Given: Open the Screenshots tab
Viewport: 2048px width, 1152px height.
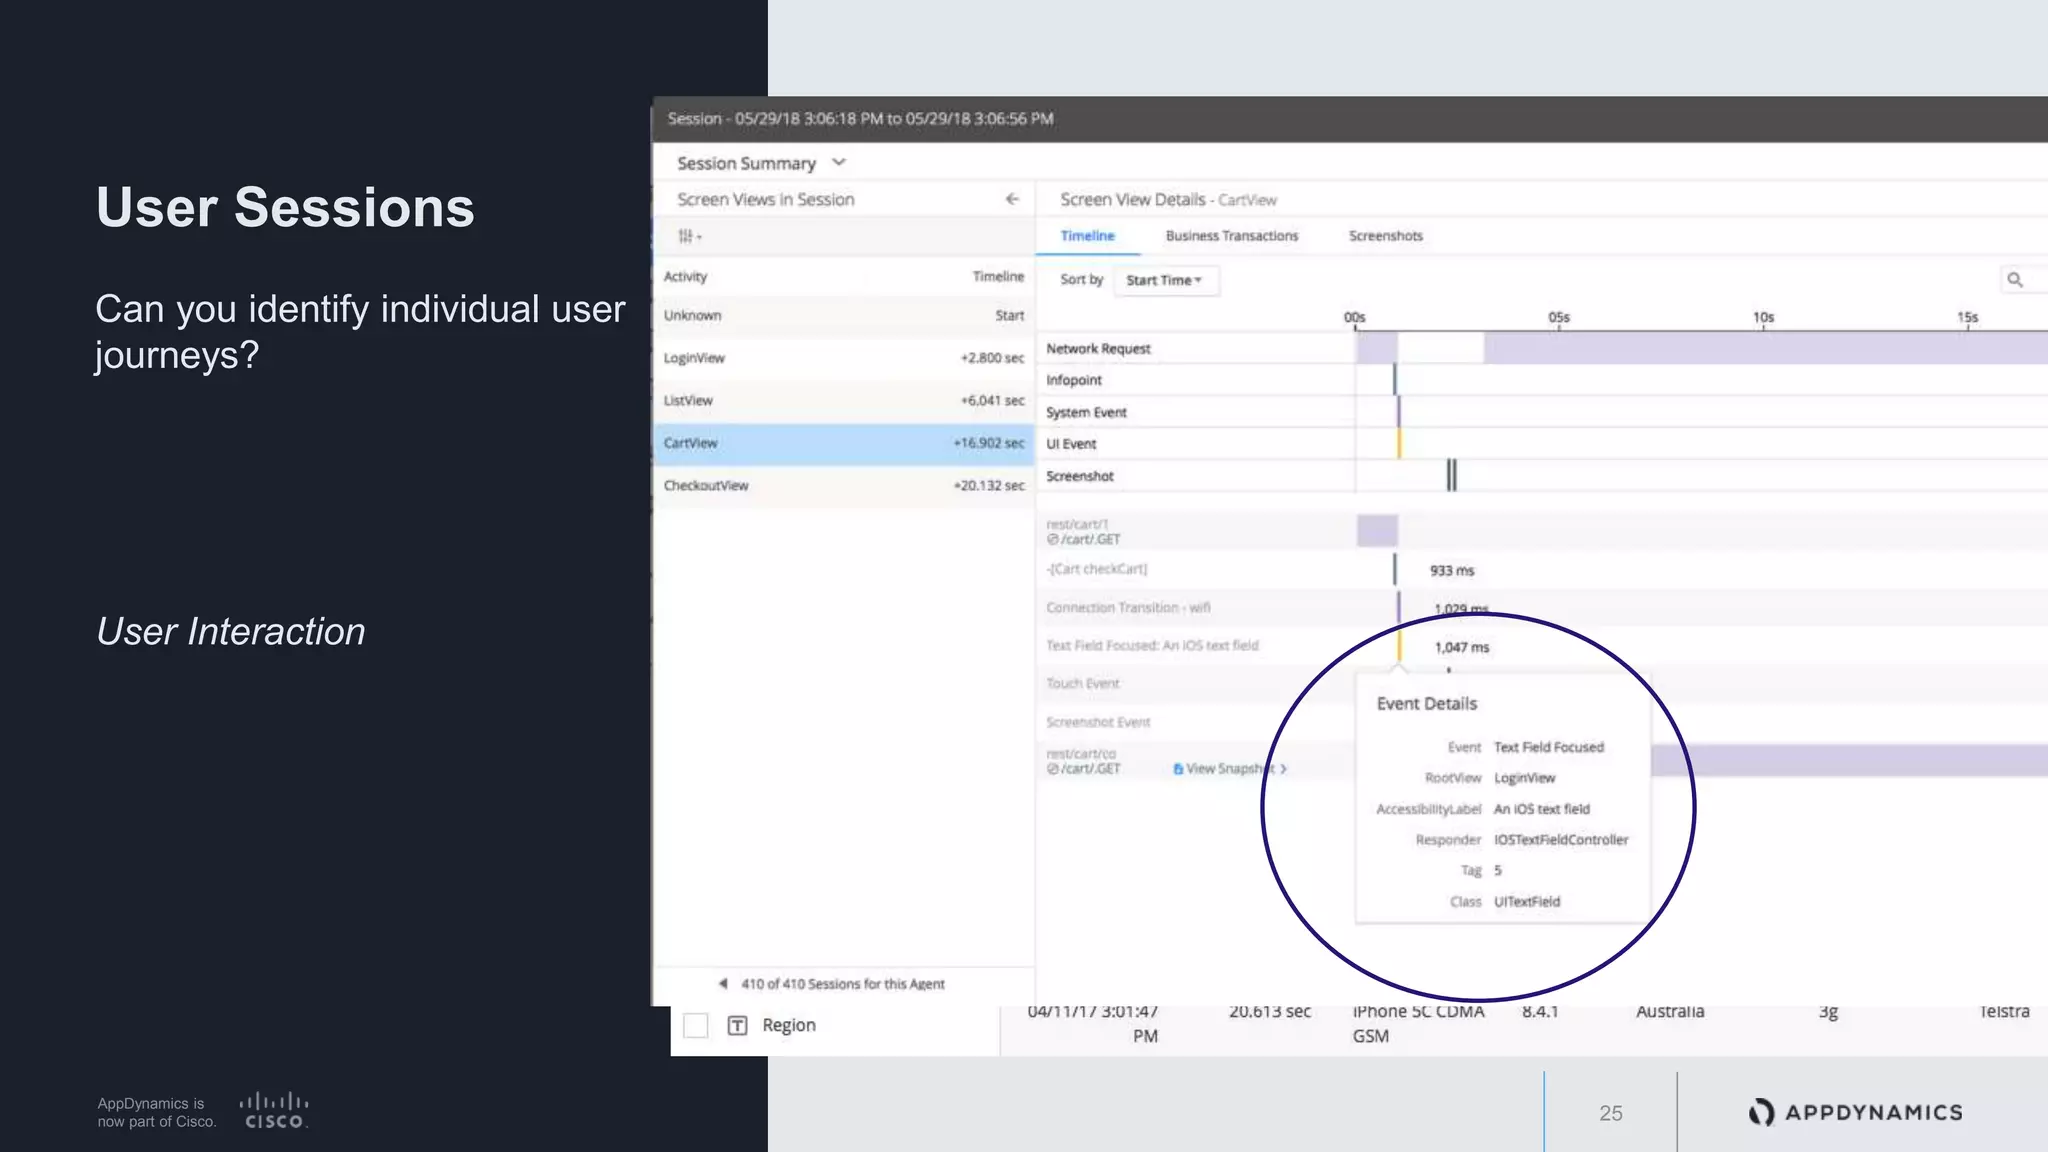Looking at the screenshot, I should point(1386,236).
